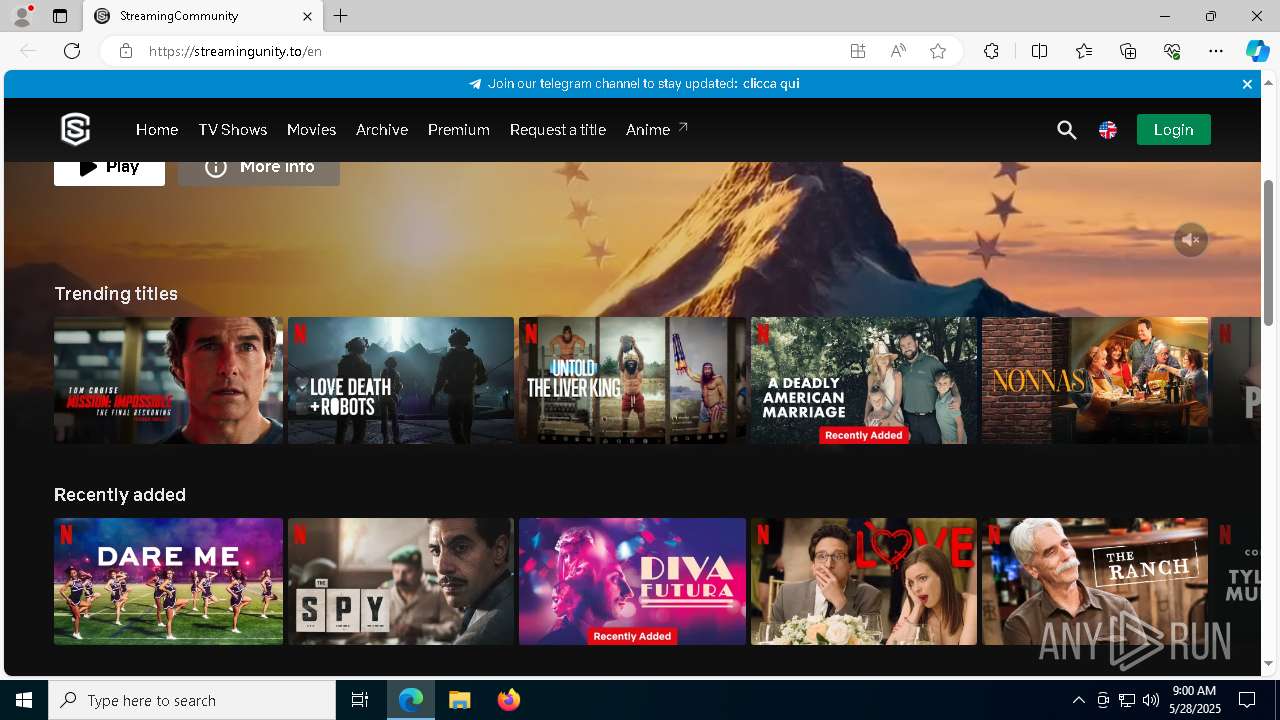The width and height of the screenshot is (1280, 720).
Task: Open File Explorer from taskbar
Action: coord(459,700)
